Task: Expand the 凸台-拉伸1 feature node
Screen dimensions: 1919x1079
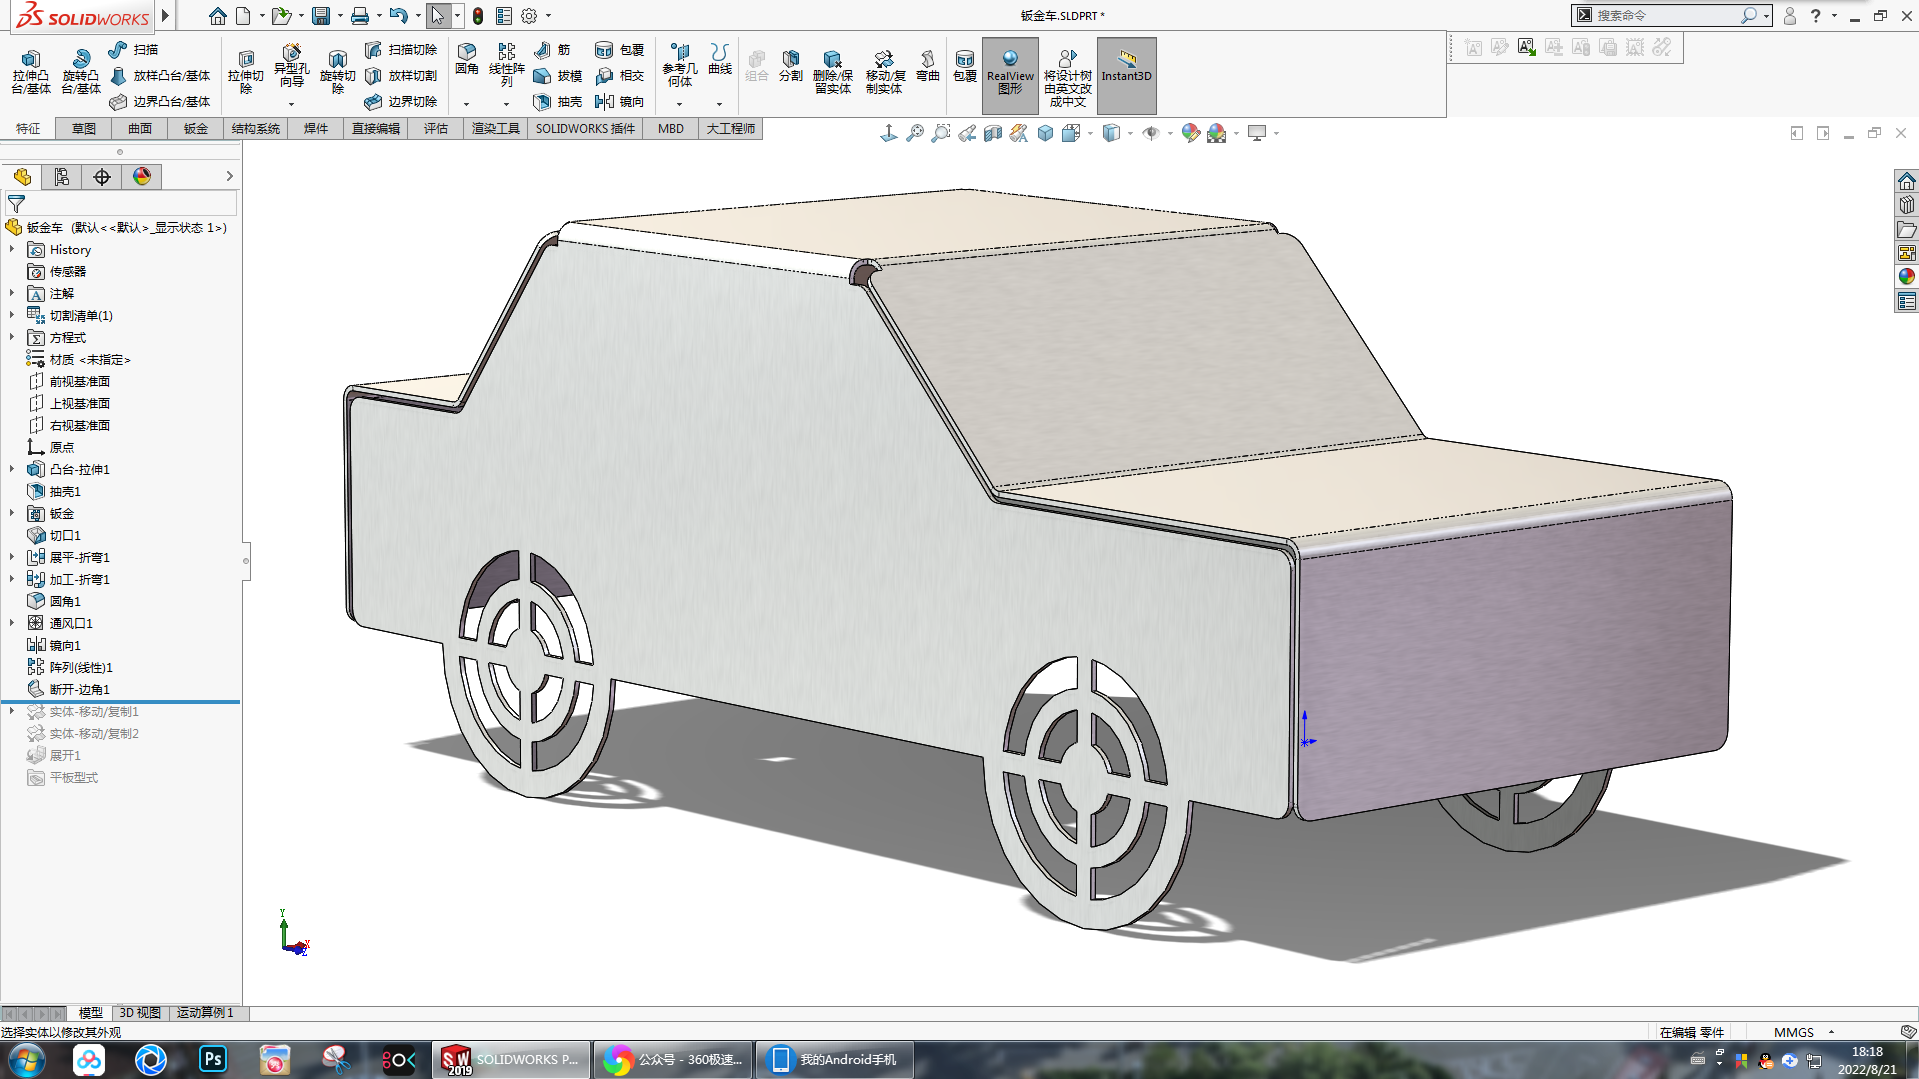Action: 12,469
